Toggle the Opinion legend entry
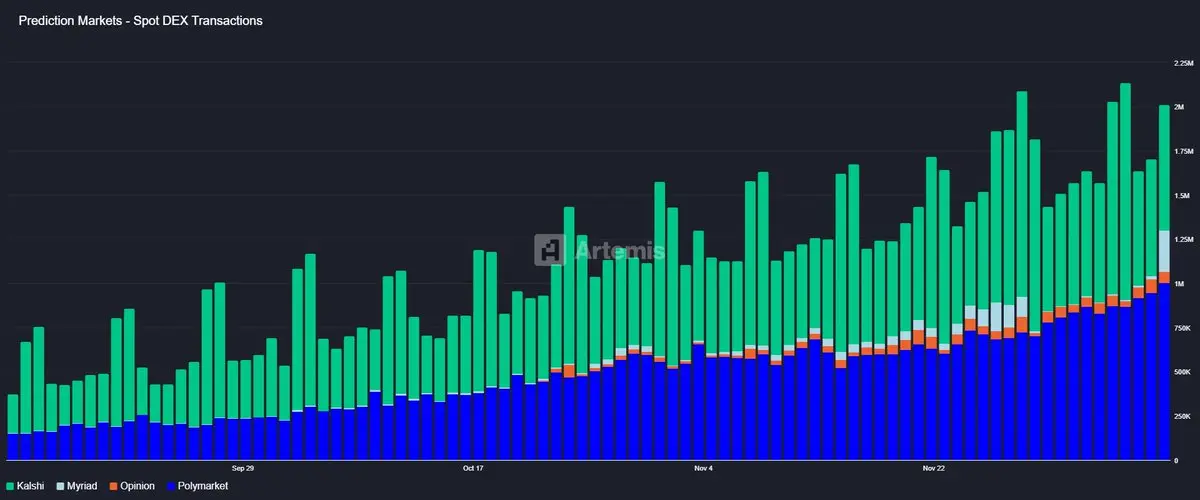 pos(133,485)
